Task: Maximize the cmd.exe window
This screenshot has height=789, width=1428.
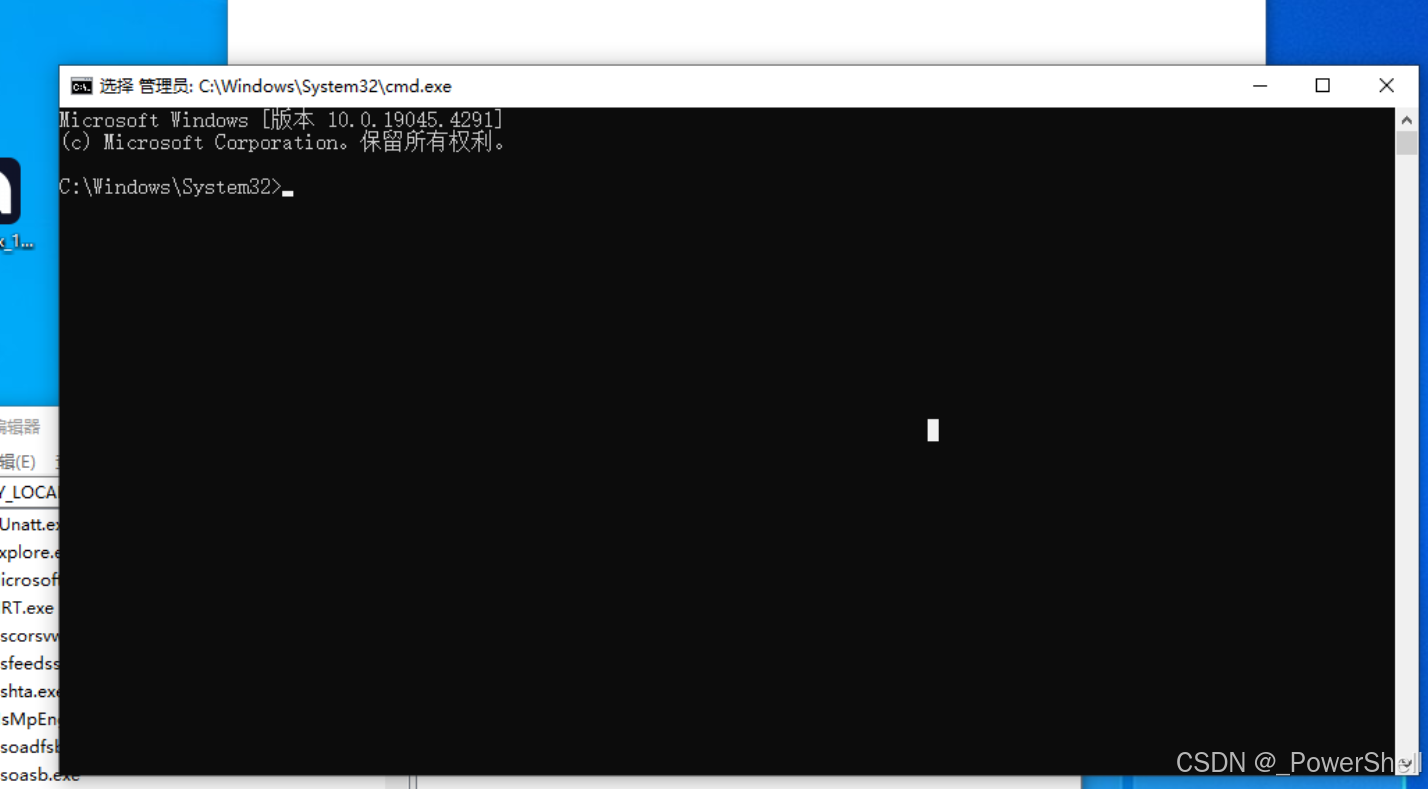Action: click(x=1322, y=86)
